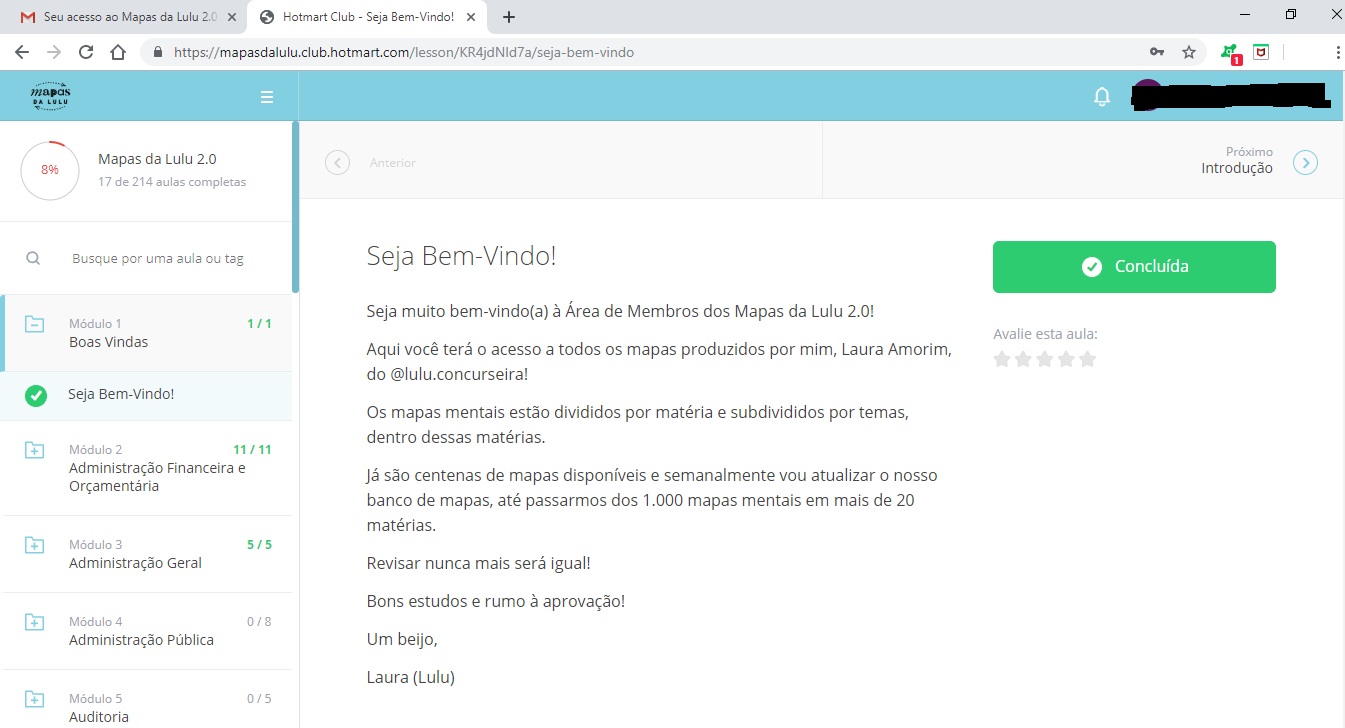Rate the lesson five stars
Screen dimensions: 1345x728
click(x=1088, y=359)
